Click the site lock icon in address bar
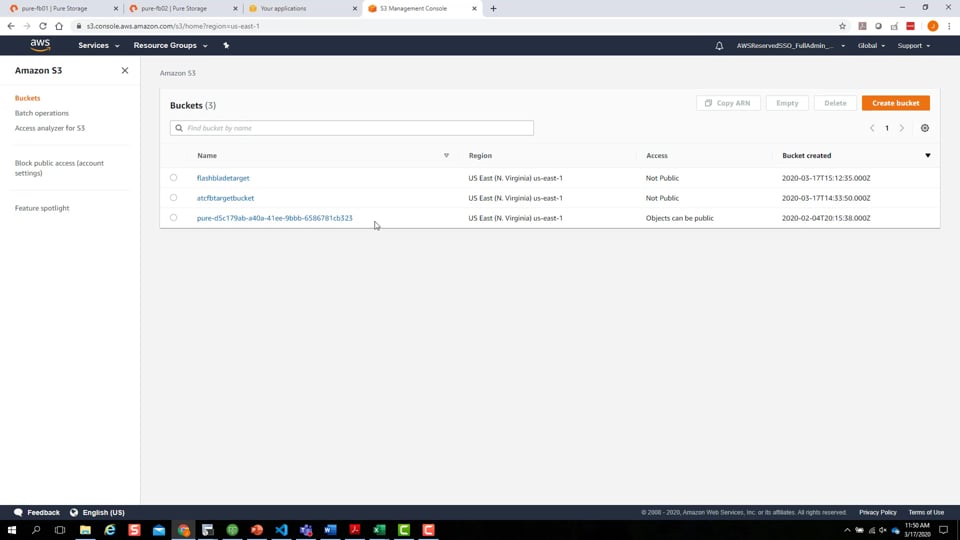This screenshot has width=960, height=540. click(78, 26)
